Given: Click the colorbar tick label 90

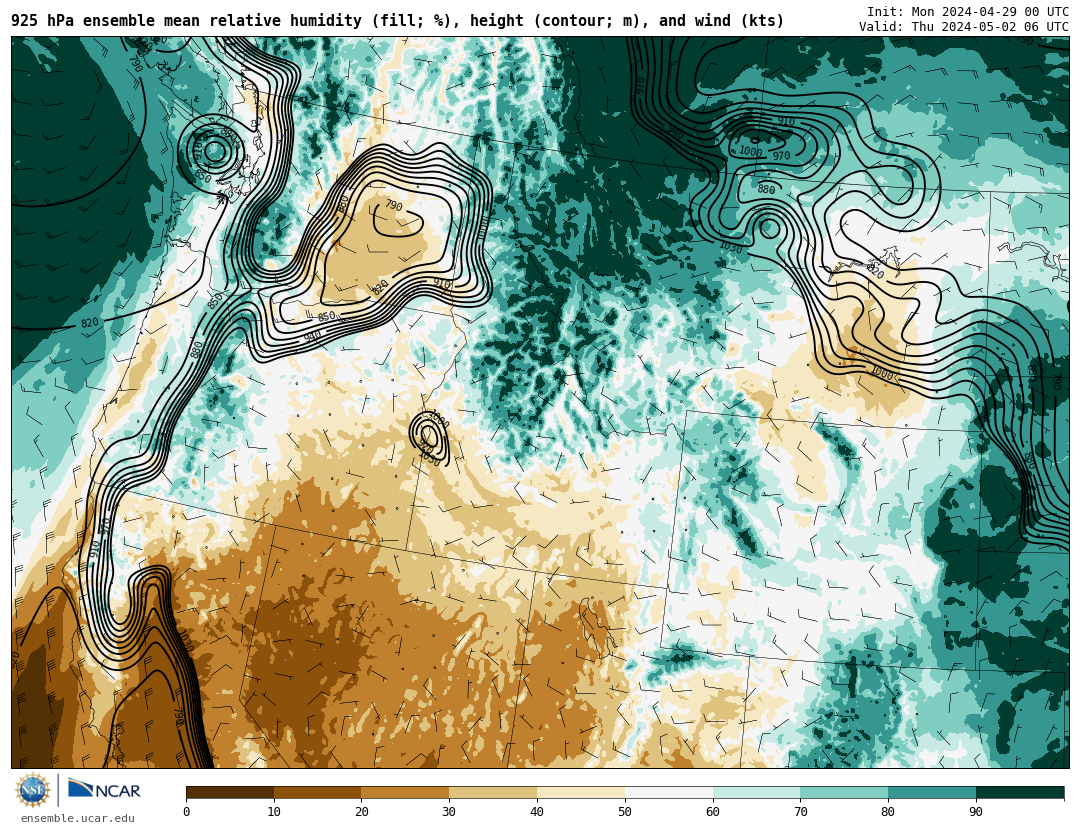Looking at the screenshot, I should click(x=976, y=812).
